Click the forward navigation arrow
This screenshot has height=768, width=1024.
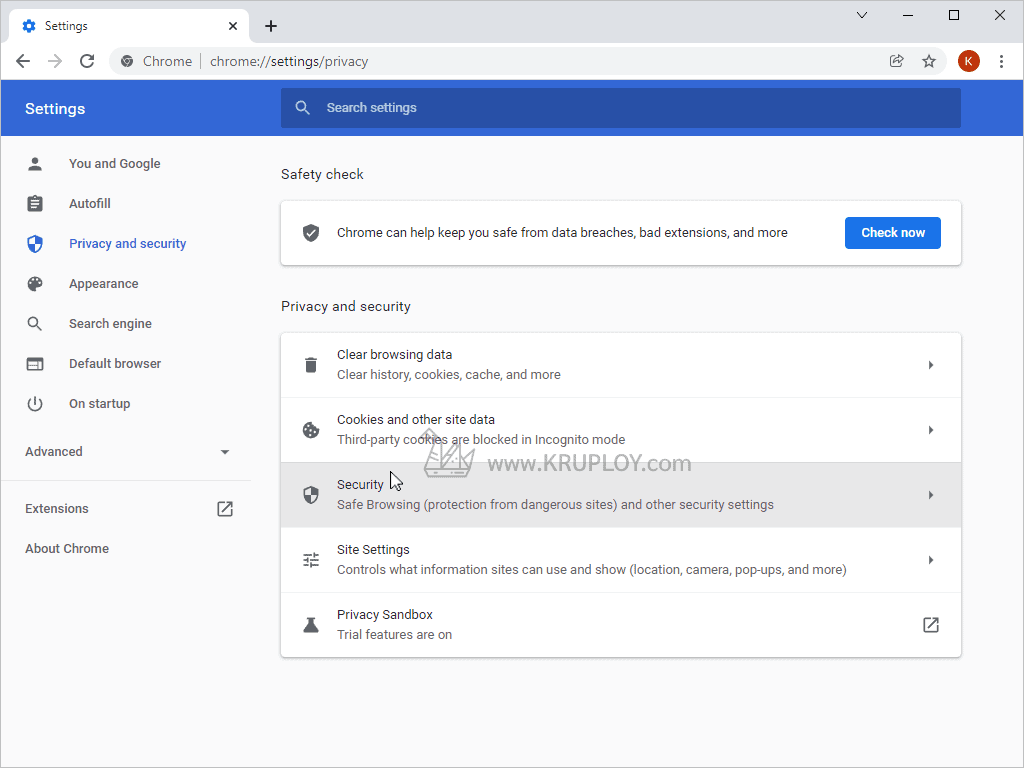click(55, 61)
